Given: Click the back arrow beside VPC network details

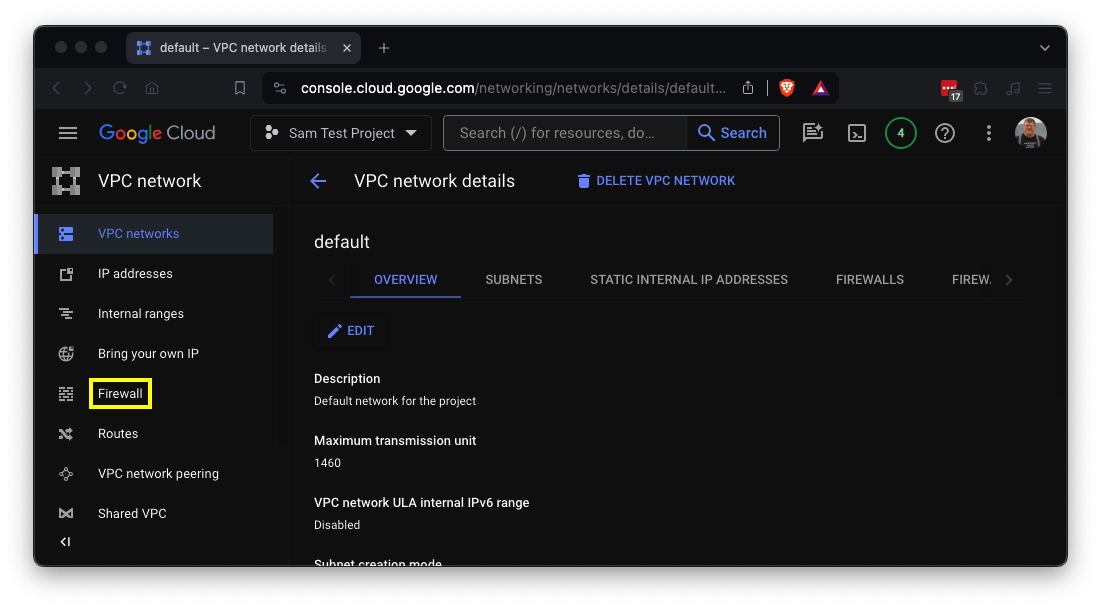Looking at the screenshot, I should (x=318, y=181).
